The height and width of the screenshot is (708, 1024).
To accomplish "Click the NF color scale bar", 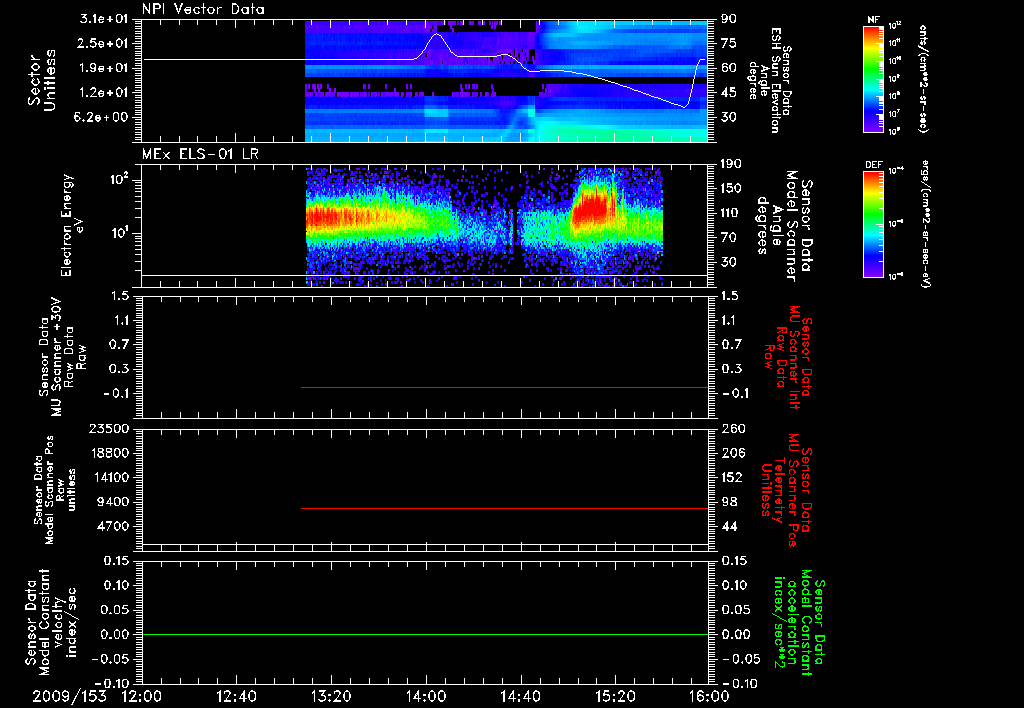I will [x=874, y=79].
